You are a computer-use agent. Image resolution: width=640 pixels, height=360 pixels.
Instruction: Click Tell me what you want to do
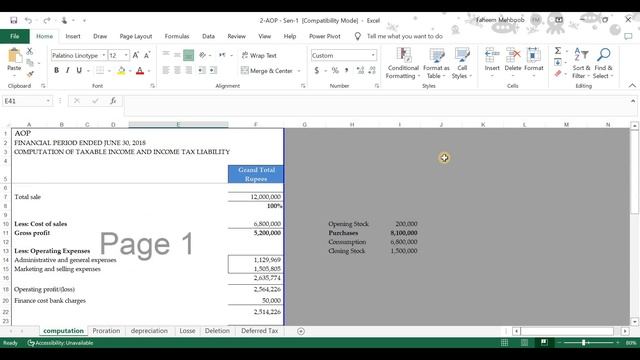404,36
